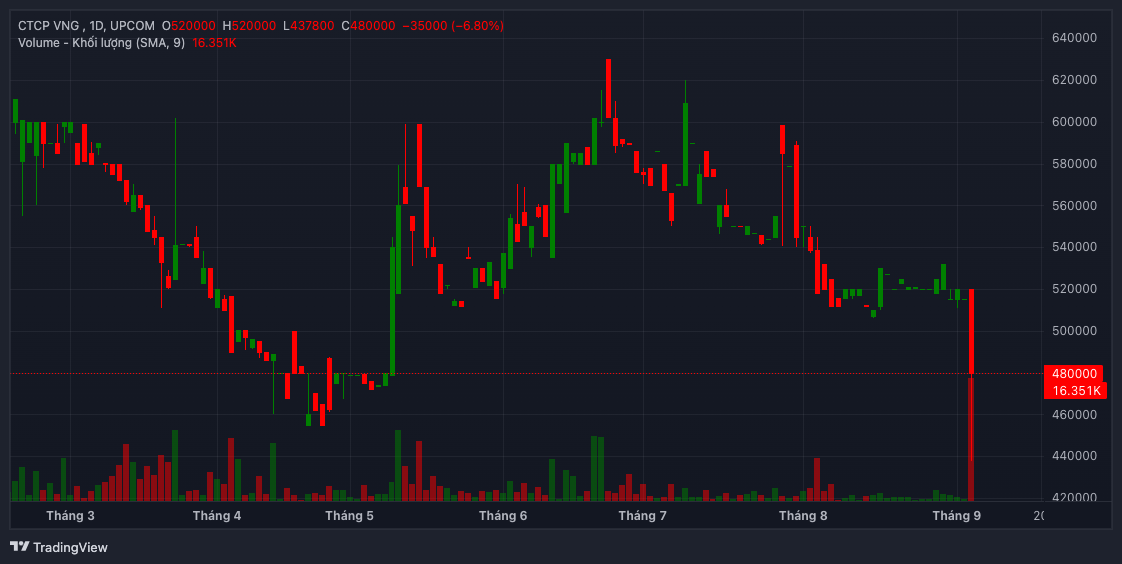Click the closing price value C480000
This screenshot has height=564, width=1122.
[x=368, y=25]
